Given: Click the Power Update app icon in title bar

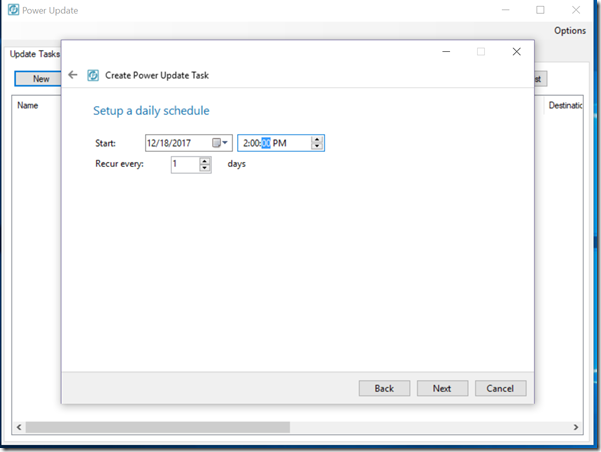Looking at the screenshot, I should click(x=13, y=10).
